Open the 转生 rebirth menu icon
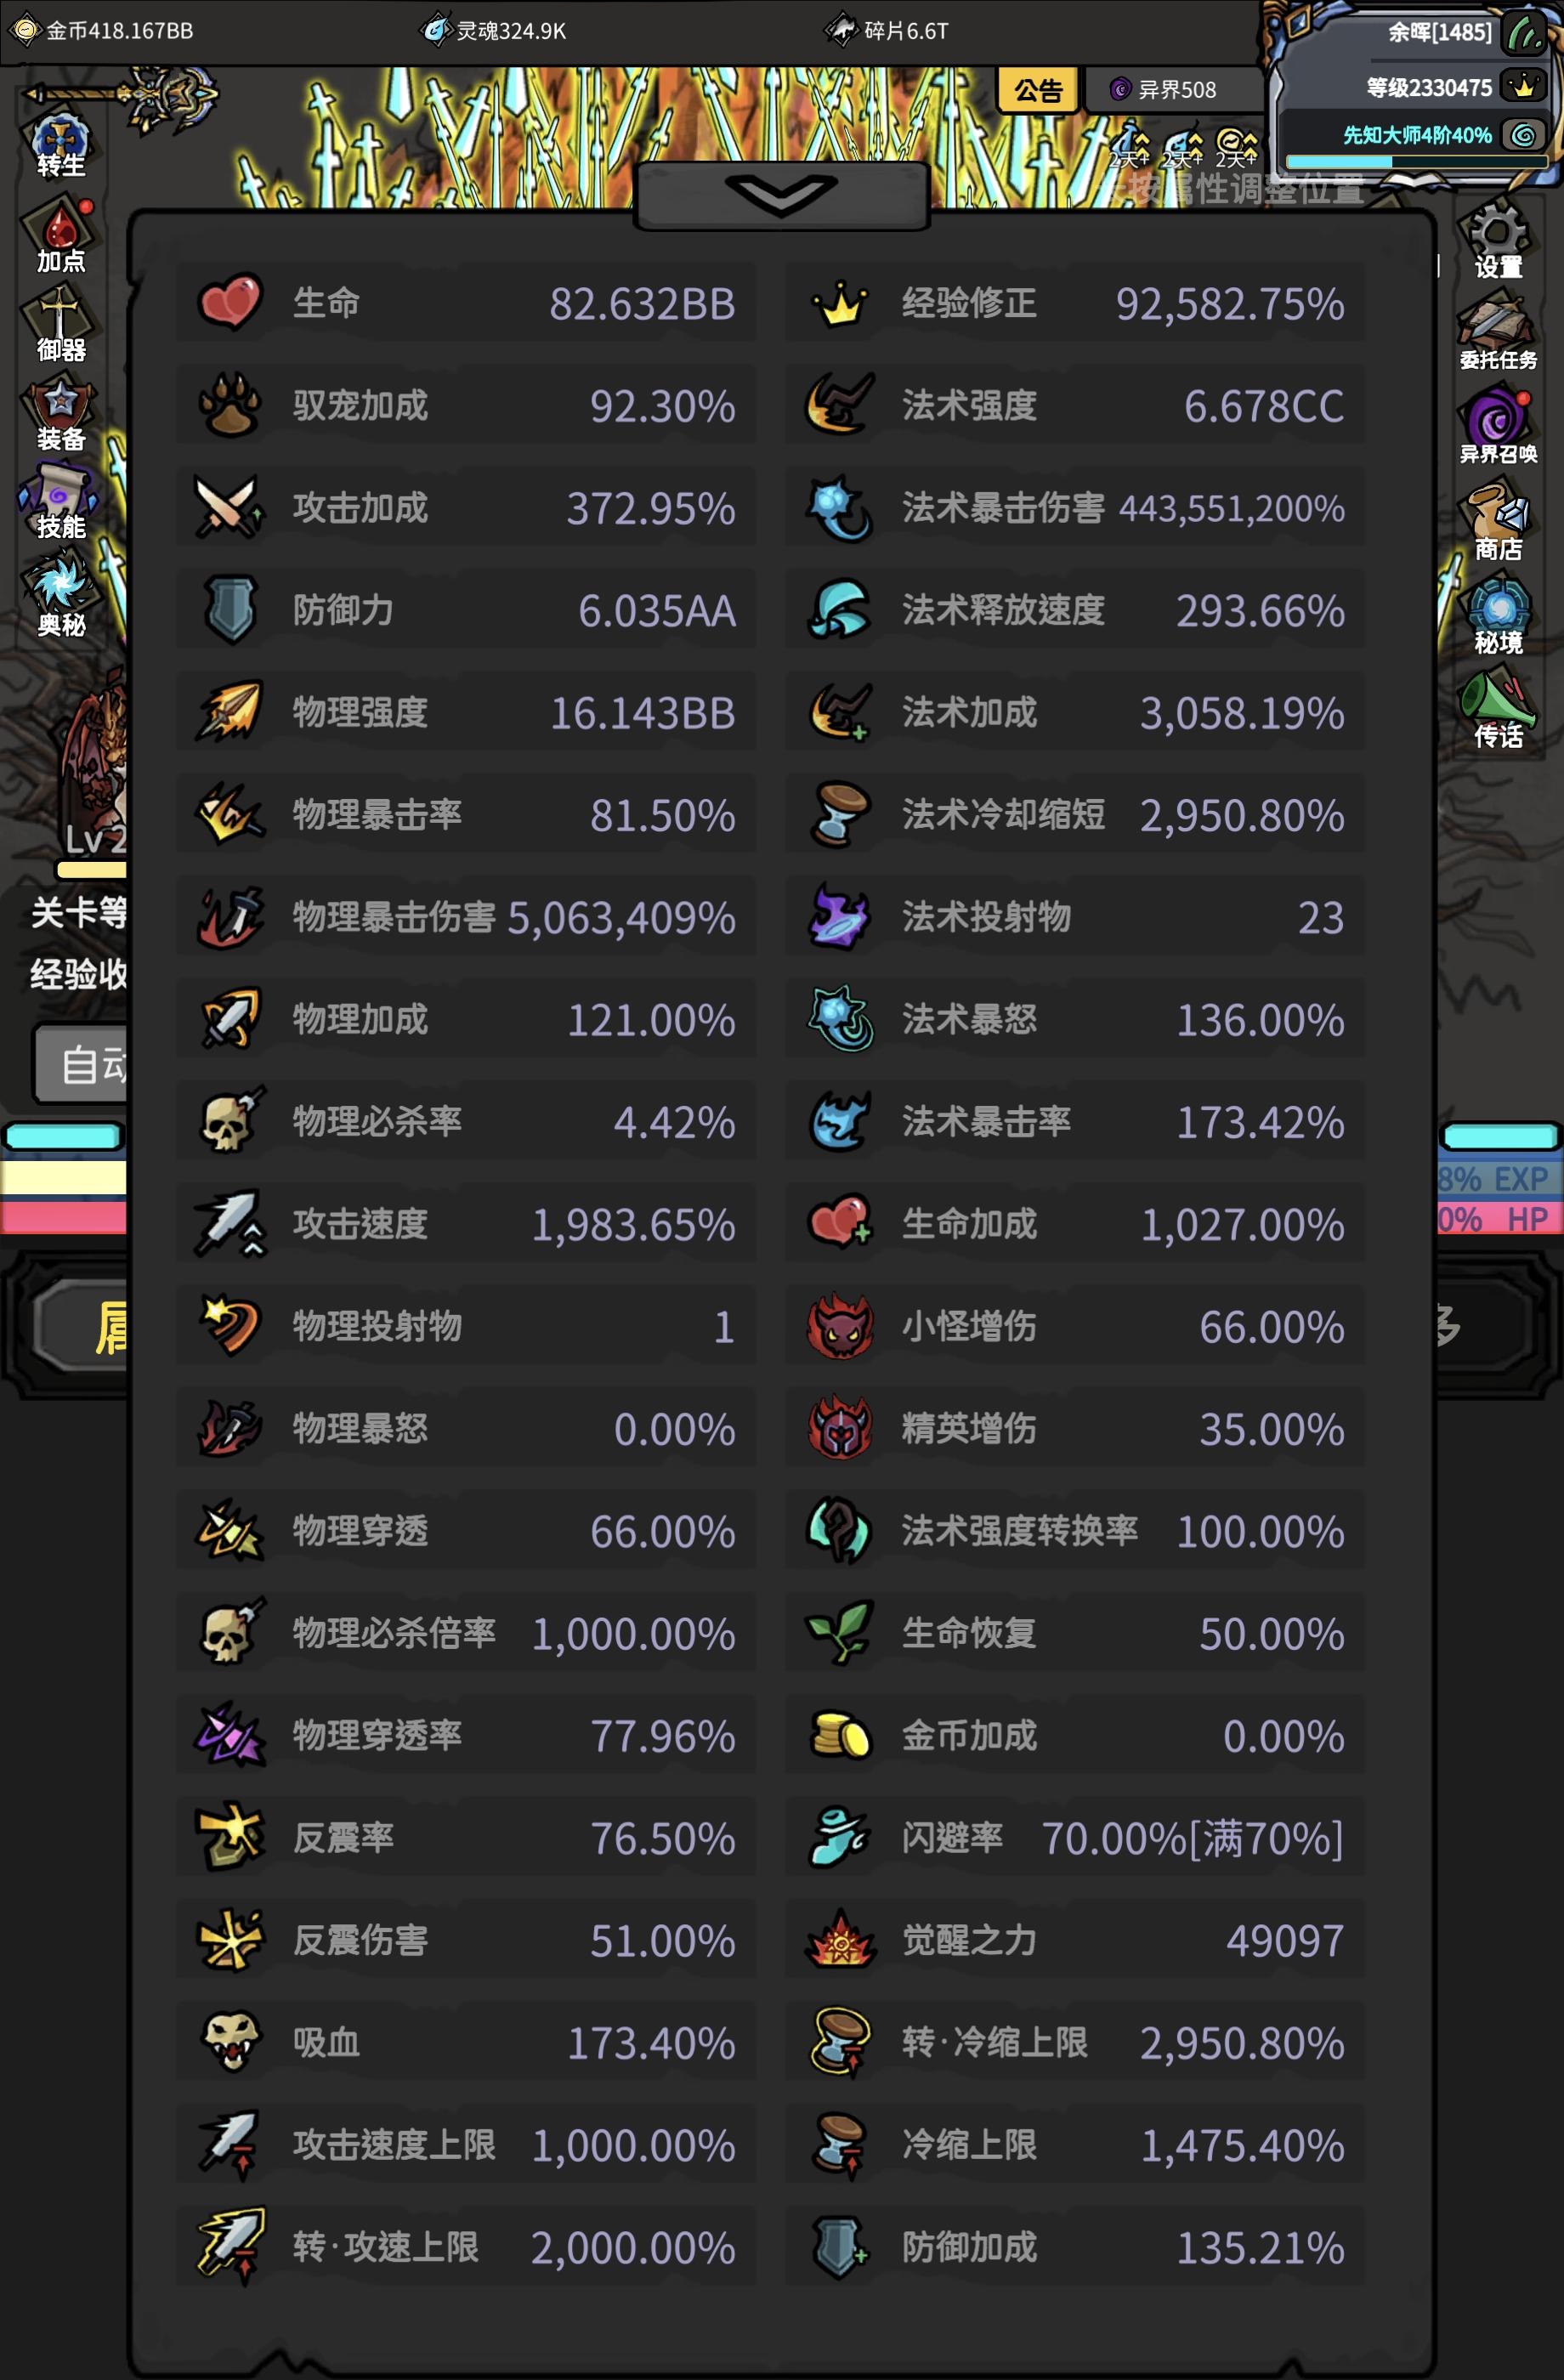The width and height of the screenshot is (1564, 2380). point(60,146)
